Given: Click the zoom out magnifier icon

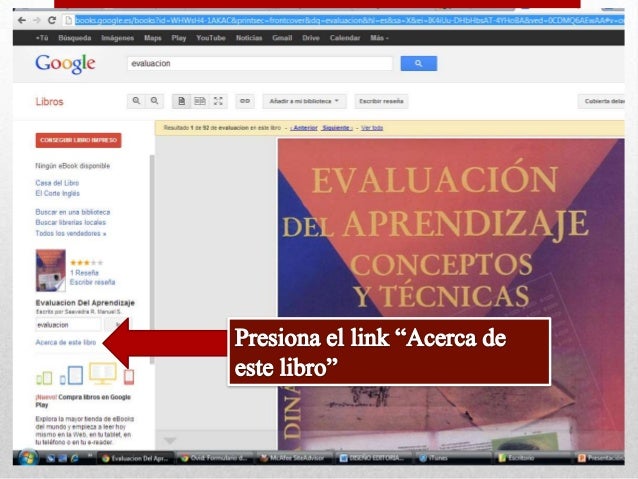Looking at the screenshot, I should [x=155, y=101].
